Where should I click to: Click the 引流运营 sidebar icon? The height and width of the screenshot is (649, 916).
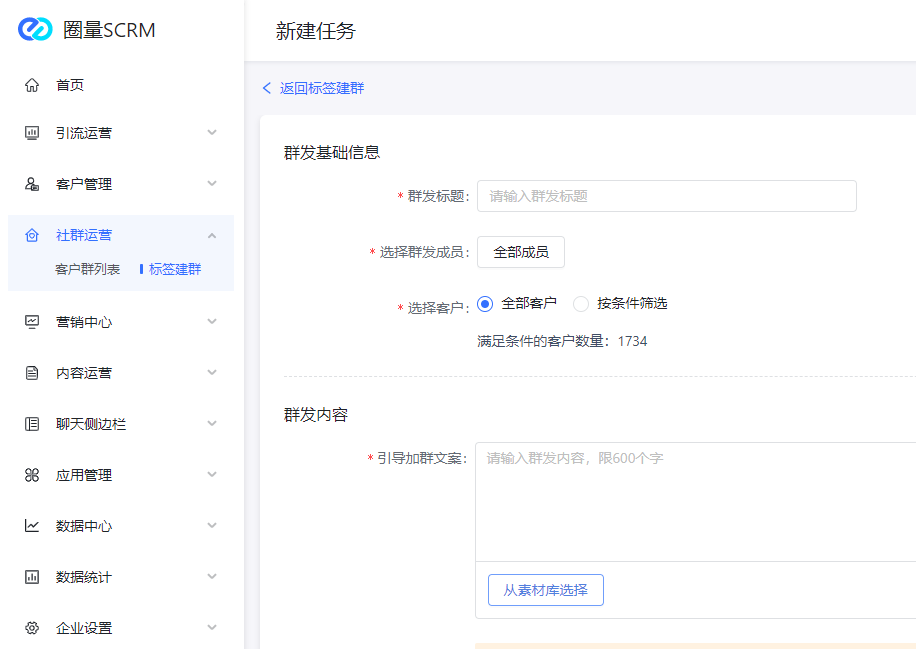[x=32, y=133]
